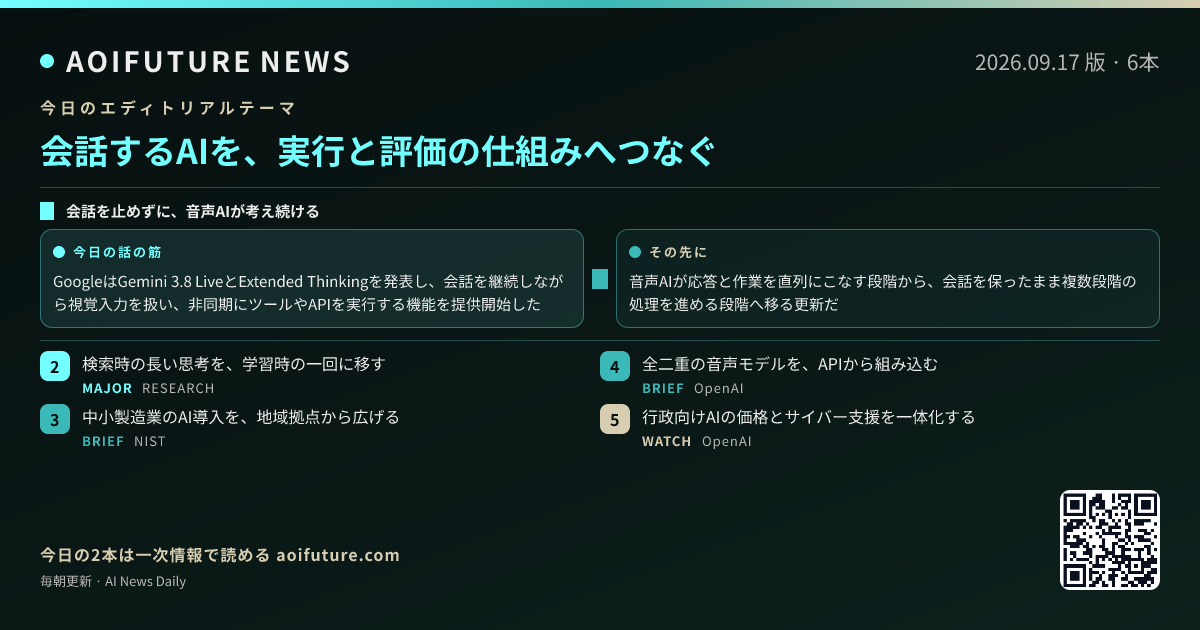Screen dimensions: 1200x630
Task: Click the number 5 badge
Action: tap(615, 419)
